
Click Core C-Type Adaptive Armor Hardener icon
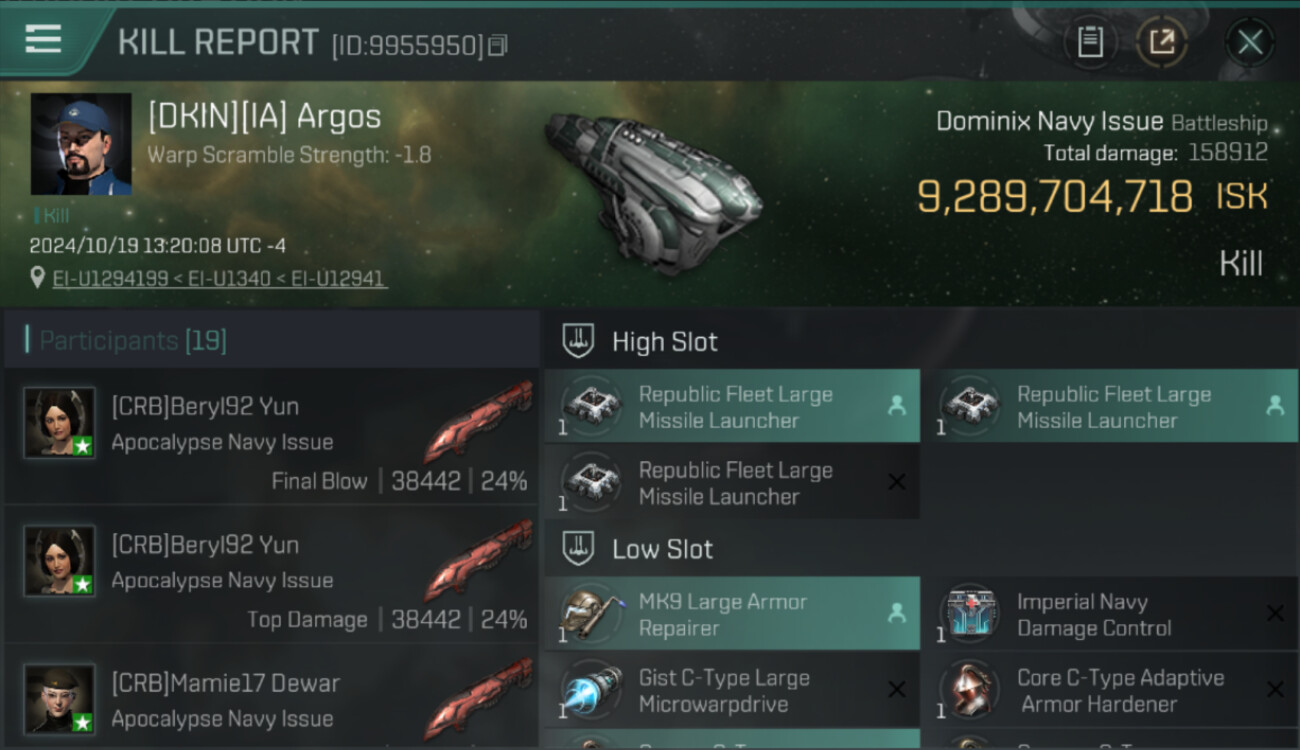969,690
